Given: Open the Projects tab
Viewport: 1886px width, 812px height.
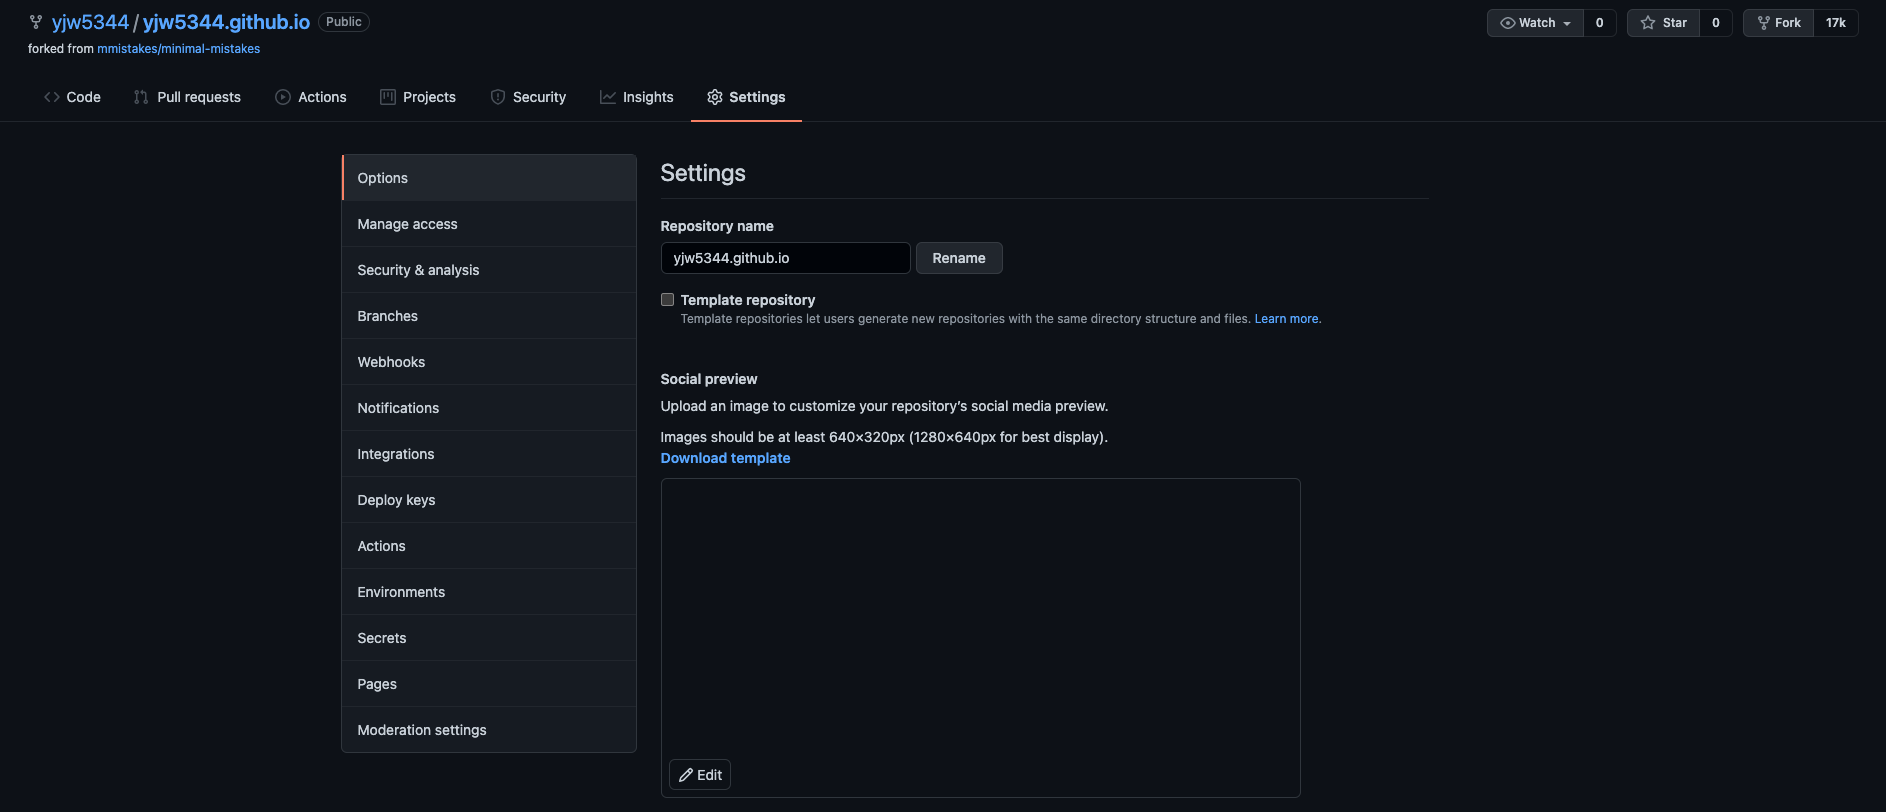Looking at the screenshot, I should 418,97.
